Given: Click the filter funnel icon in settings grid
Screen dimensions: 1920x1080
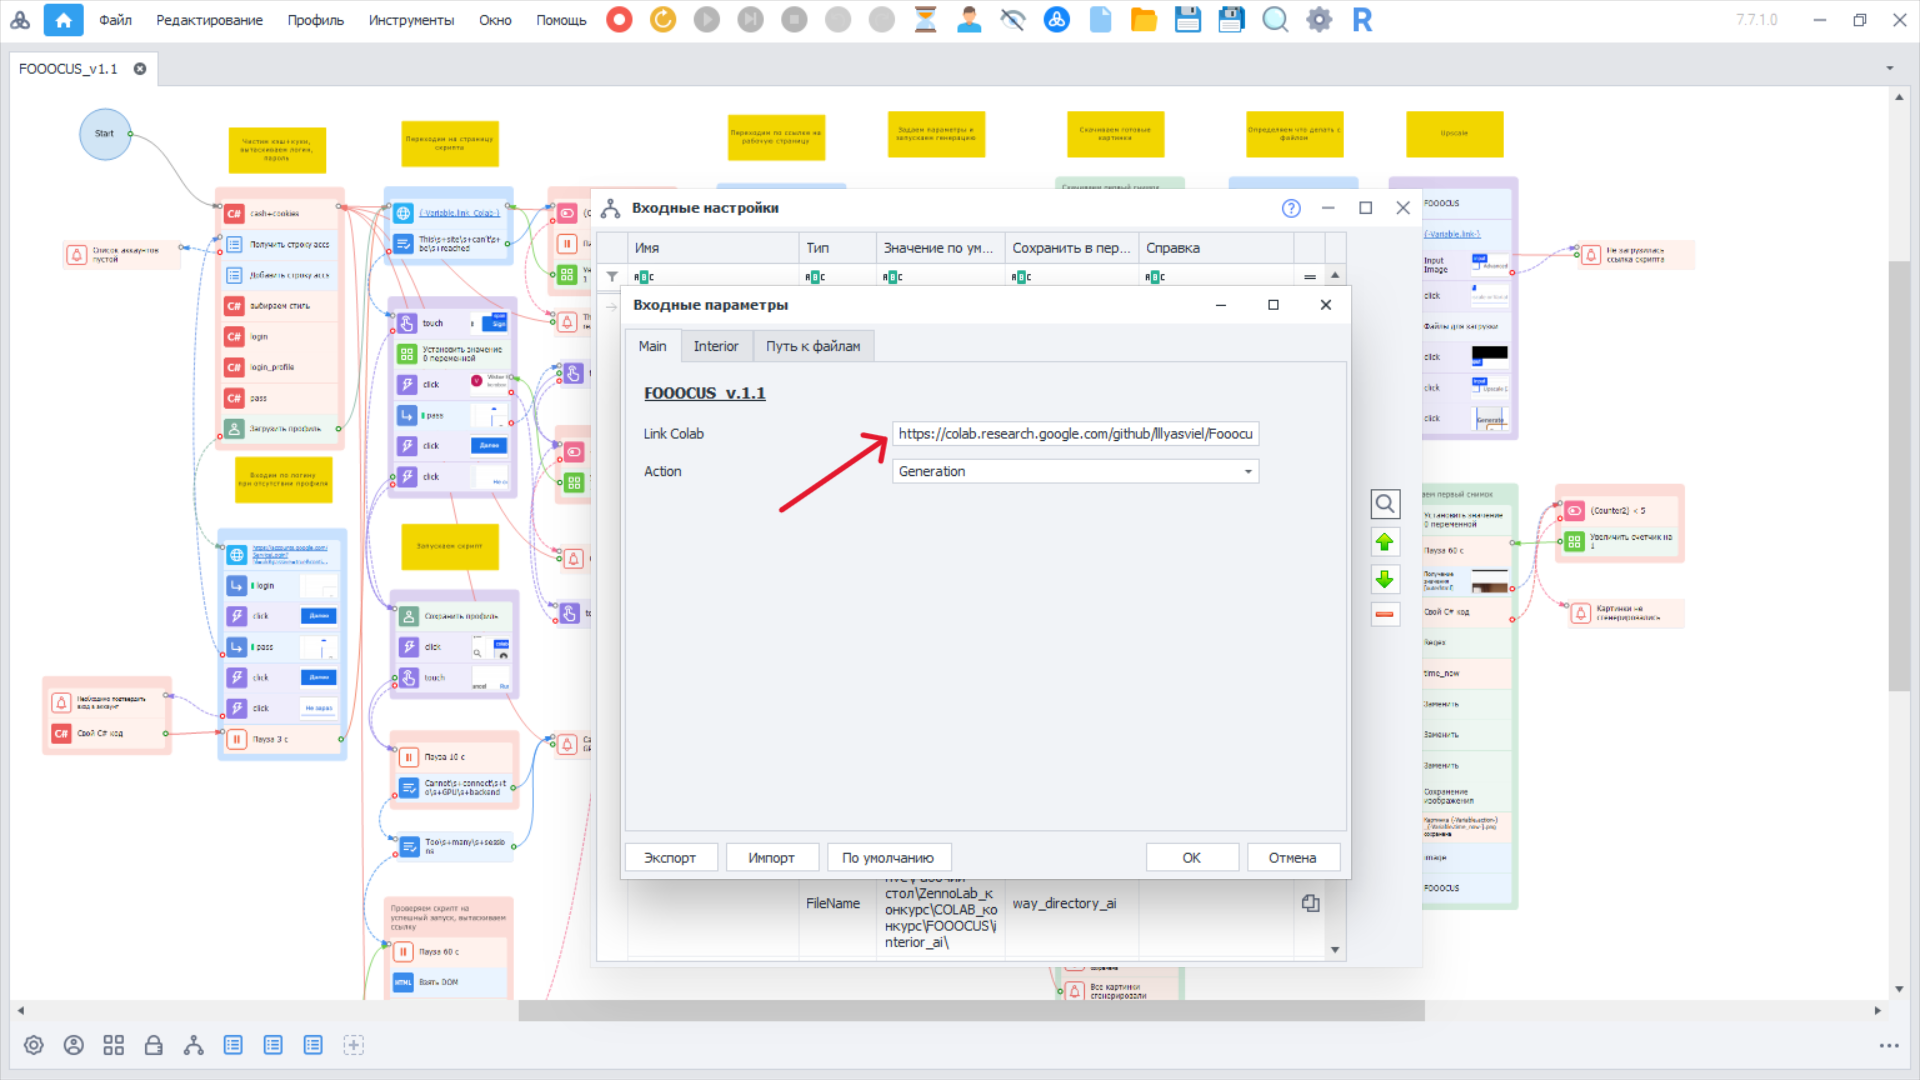Looking at the screenshot, I should [x=612, y=277].
